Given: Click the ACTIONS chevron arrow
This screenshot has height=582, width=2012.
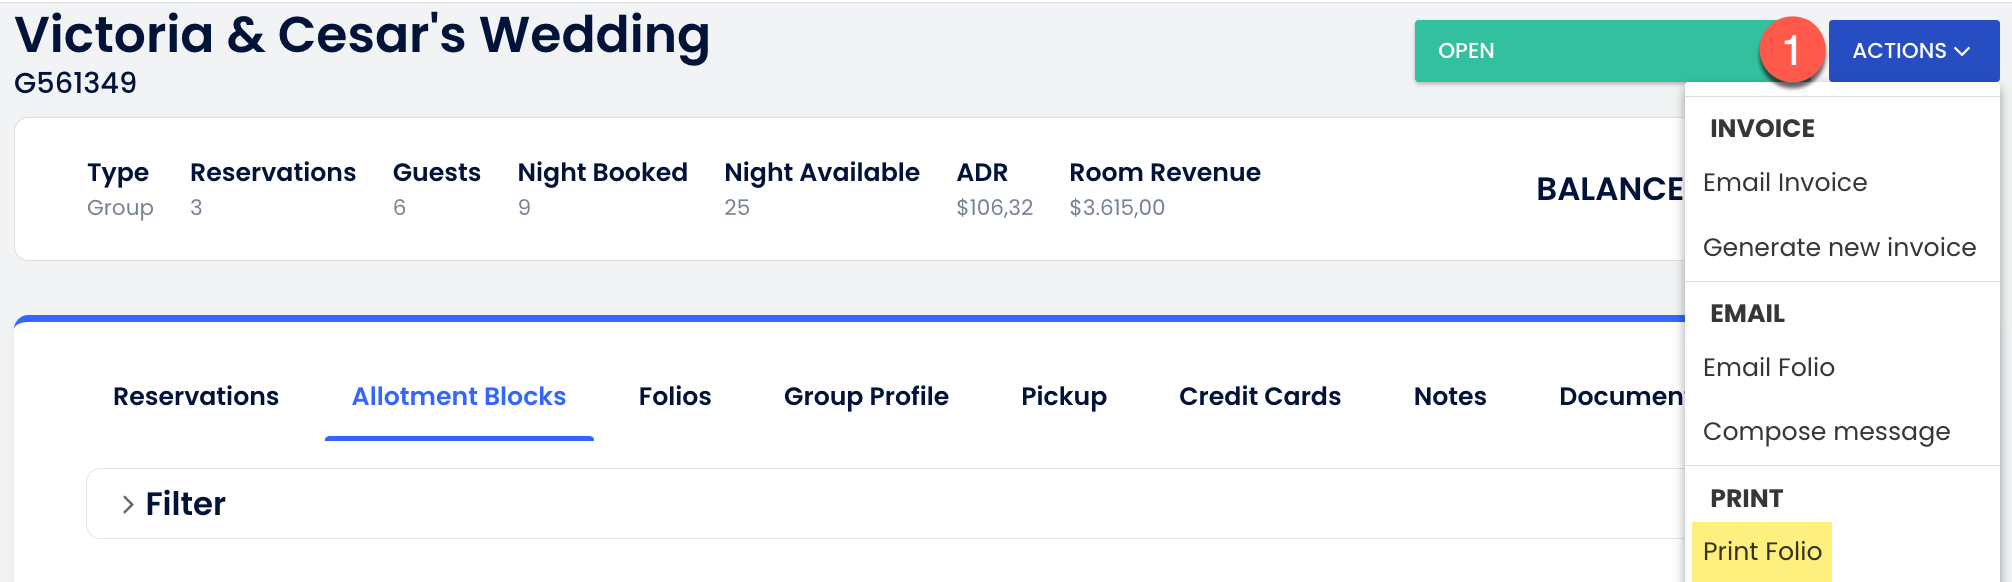Looking at the screenshot, I should (1962, 51).
